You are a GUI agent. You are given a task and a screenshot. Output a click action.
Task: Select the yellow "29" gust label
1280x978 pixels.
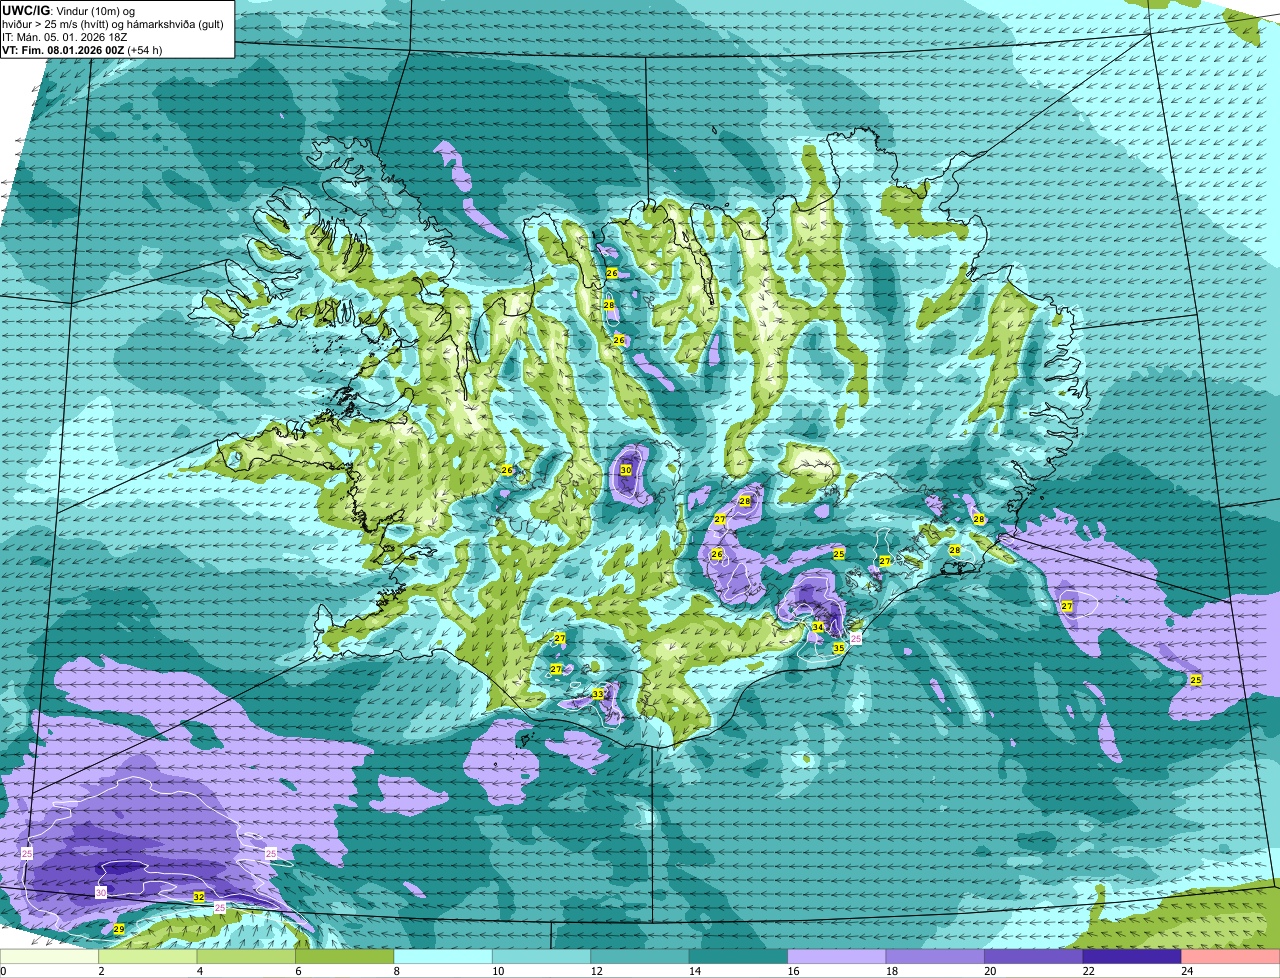pos(119,929)
